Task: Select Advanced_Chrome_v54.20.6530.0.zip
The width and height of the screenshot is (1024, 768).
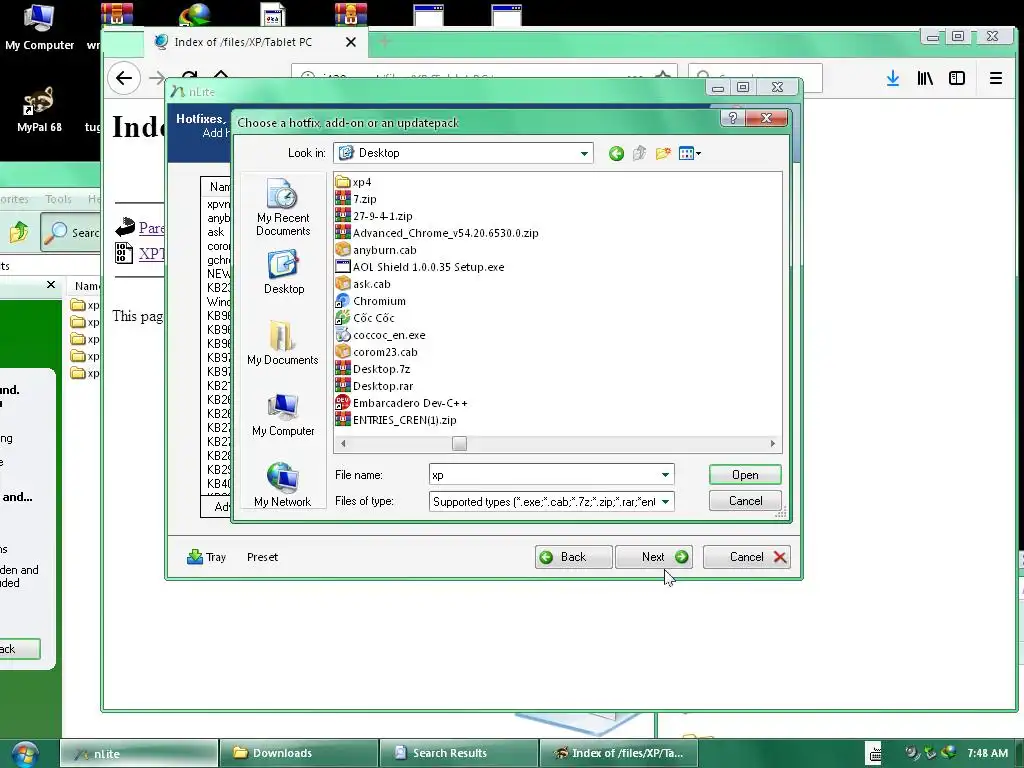Action: coord(437,233)
